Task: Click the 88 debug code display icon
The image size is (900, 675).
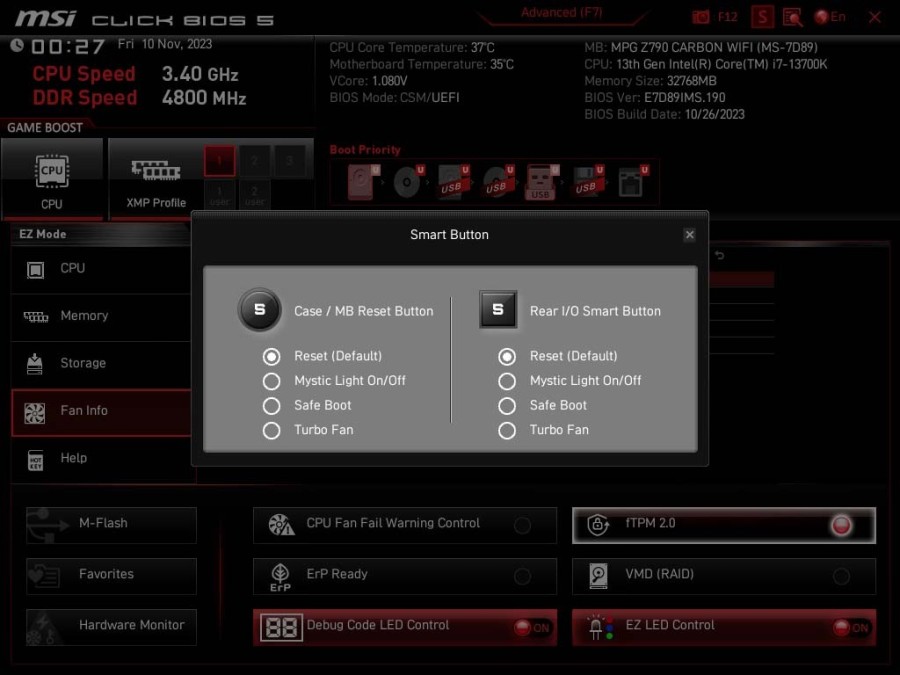Action: 281,627
